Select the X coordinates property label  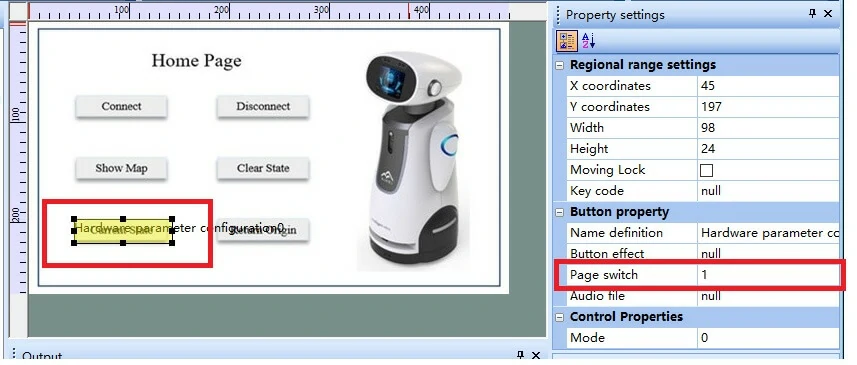coord(610,86)
